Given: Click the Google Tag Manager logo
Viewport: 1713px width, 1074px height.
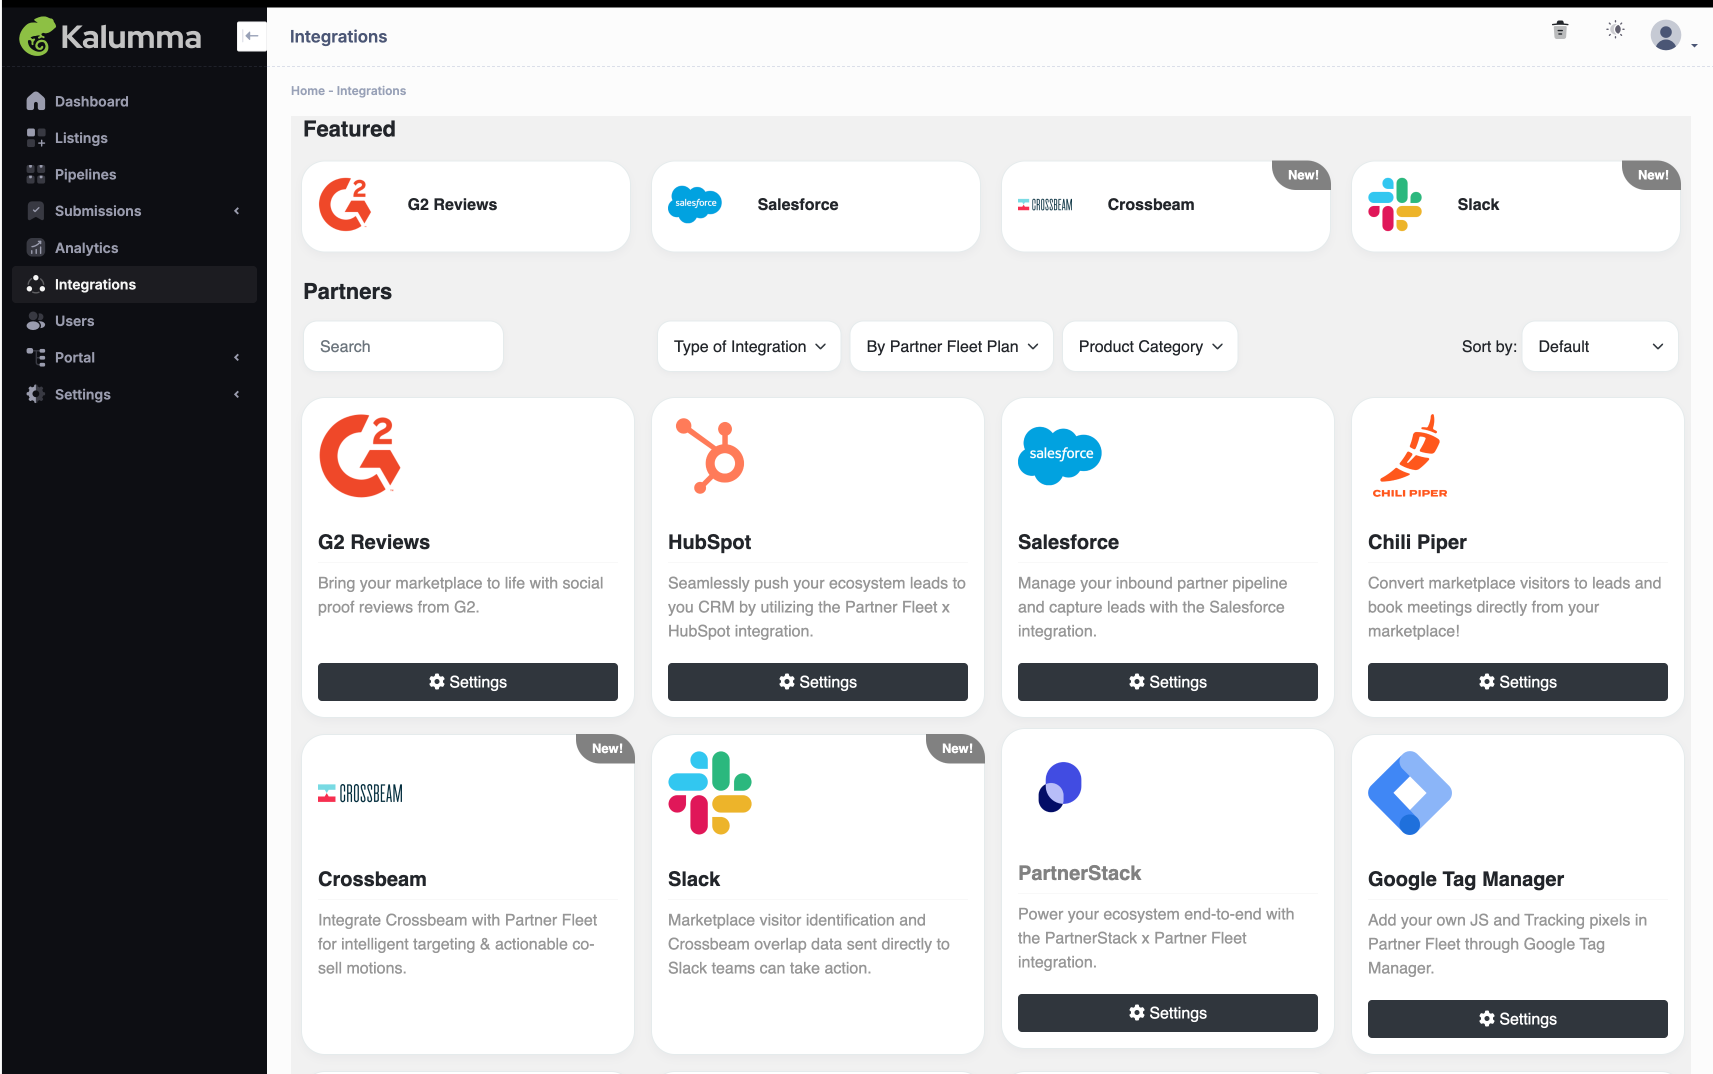Looking at the screenshot, I should click(x=1410, y=793).
